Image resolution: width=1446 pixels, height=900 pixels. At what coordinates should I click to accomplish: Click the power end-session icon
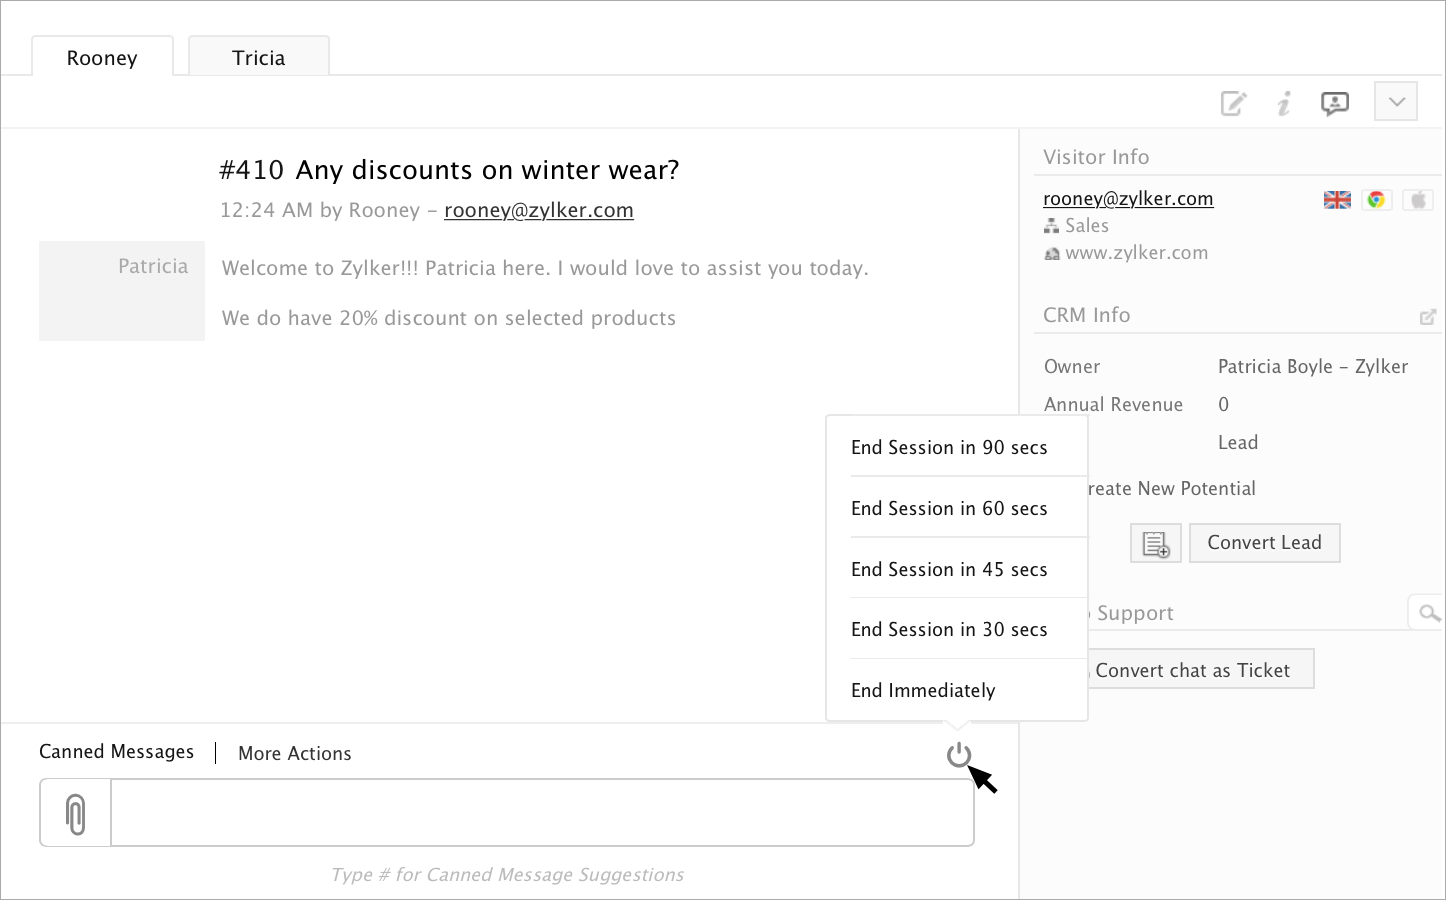[x=959, y=755]
